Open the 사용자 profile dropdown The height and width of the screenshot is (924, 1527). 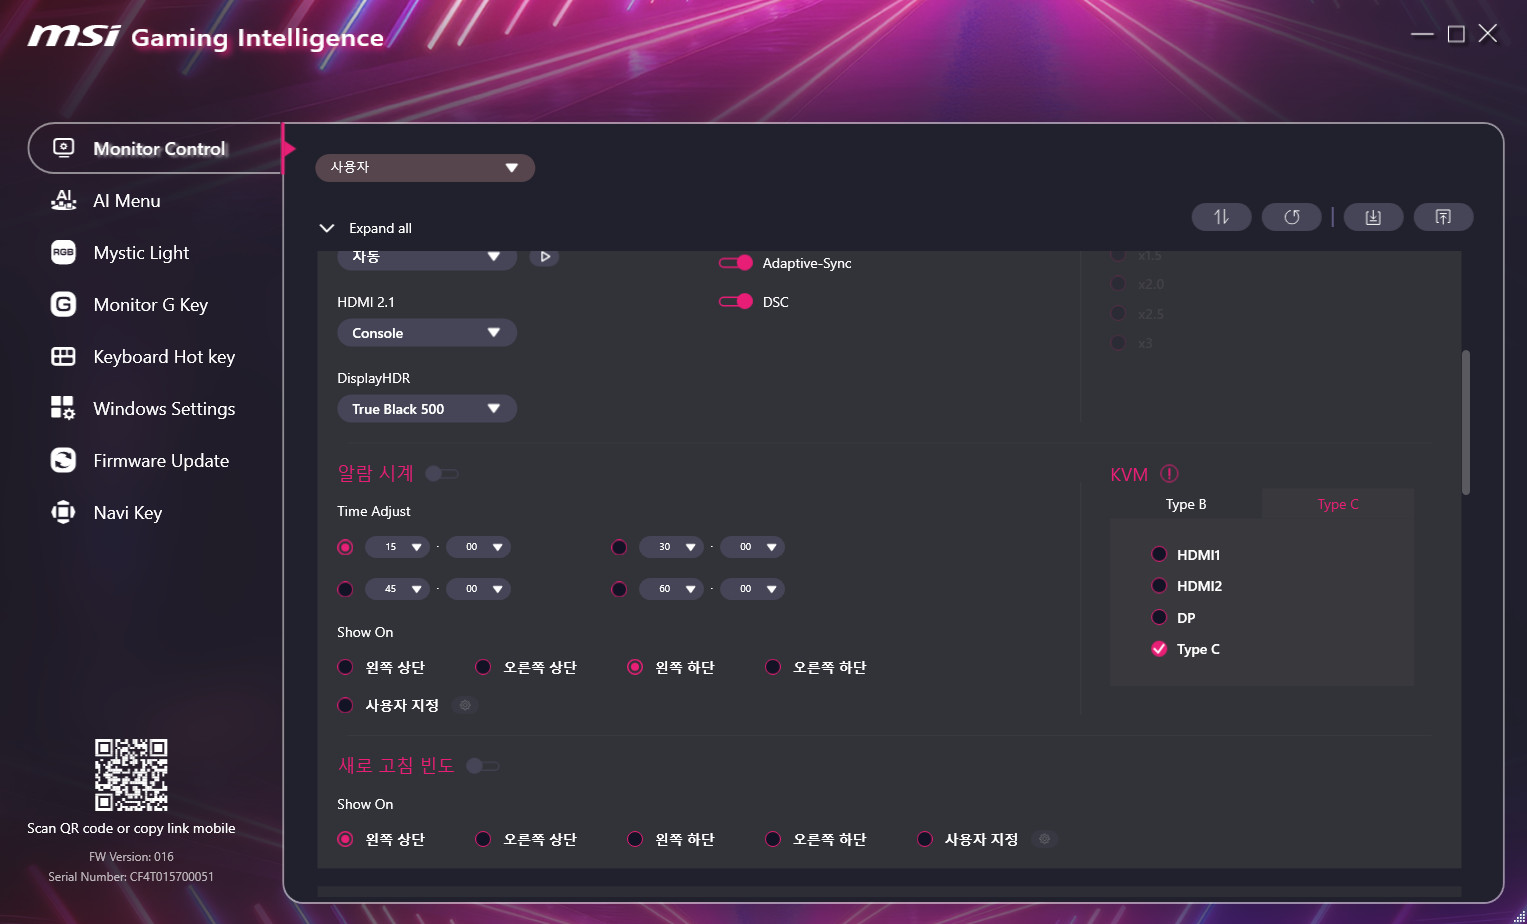[x=424, y=168]
